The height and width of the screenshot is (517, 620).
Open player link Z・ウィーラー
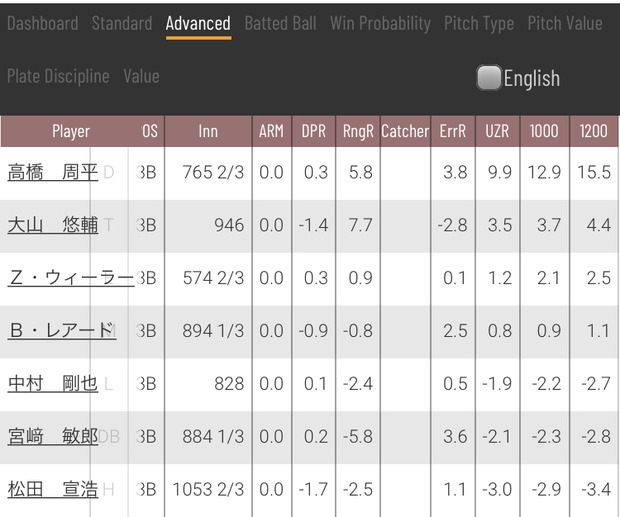point(71,278)
